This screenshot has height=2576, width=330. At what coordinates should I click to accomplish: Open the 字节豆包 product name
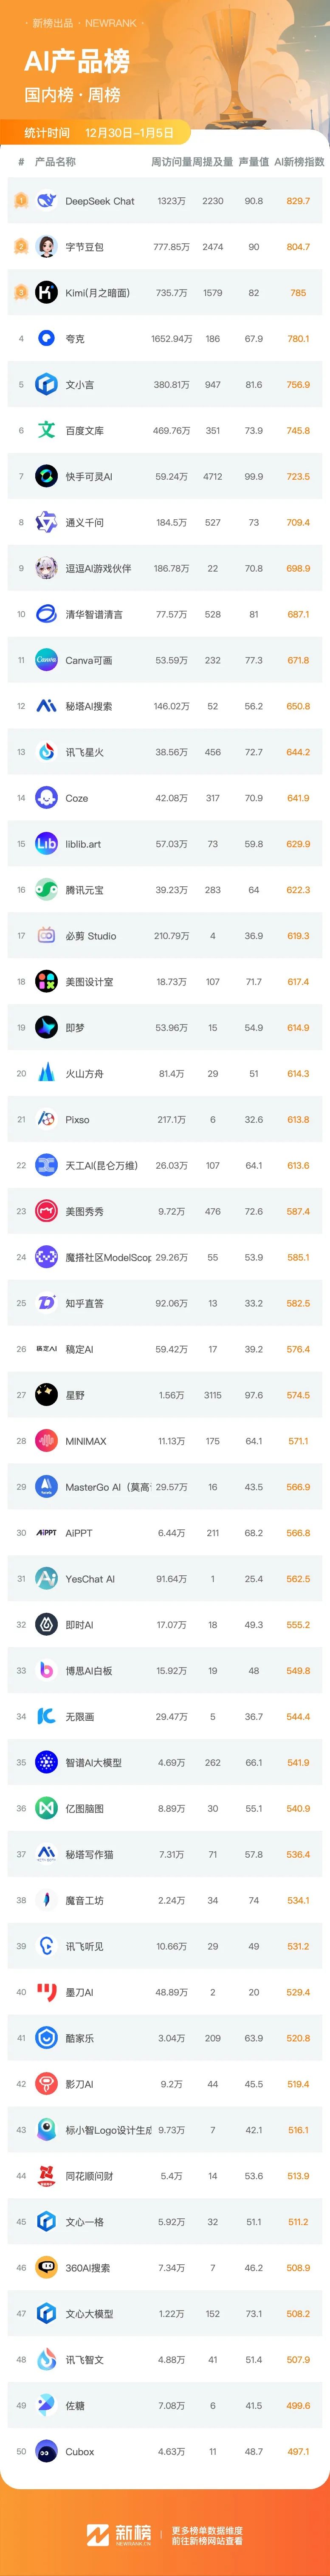point(84,247)
